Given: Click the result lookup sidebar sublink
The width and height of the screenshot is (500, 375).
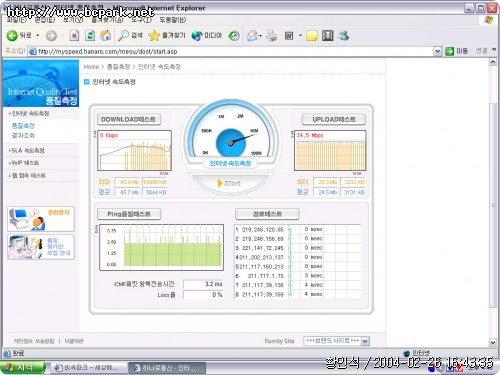Looking at the screenshot, I should (23, 135).
